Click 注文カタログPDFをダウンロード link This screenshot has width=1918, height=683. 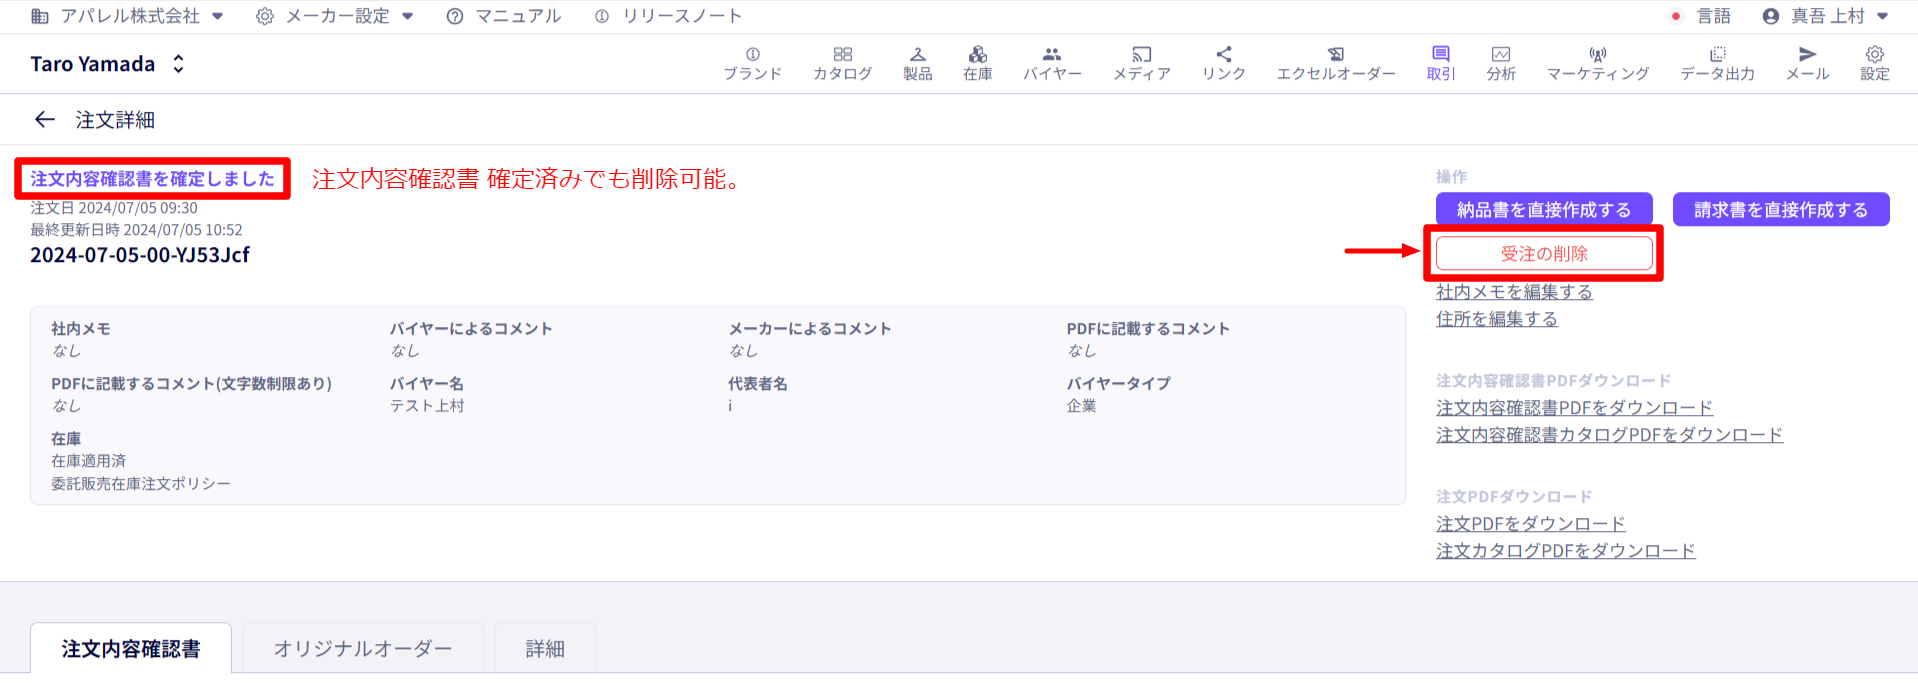pos(1565,551)
